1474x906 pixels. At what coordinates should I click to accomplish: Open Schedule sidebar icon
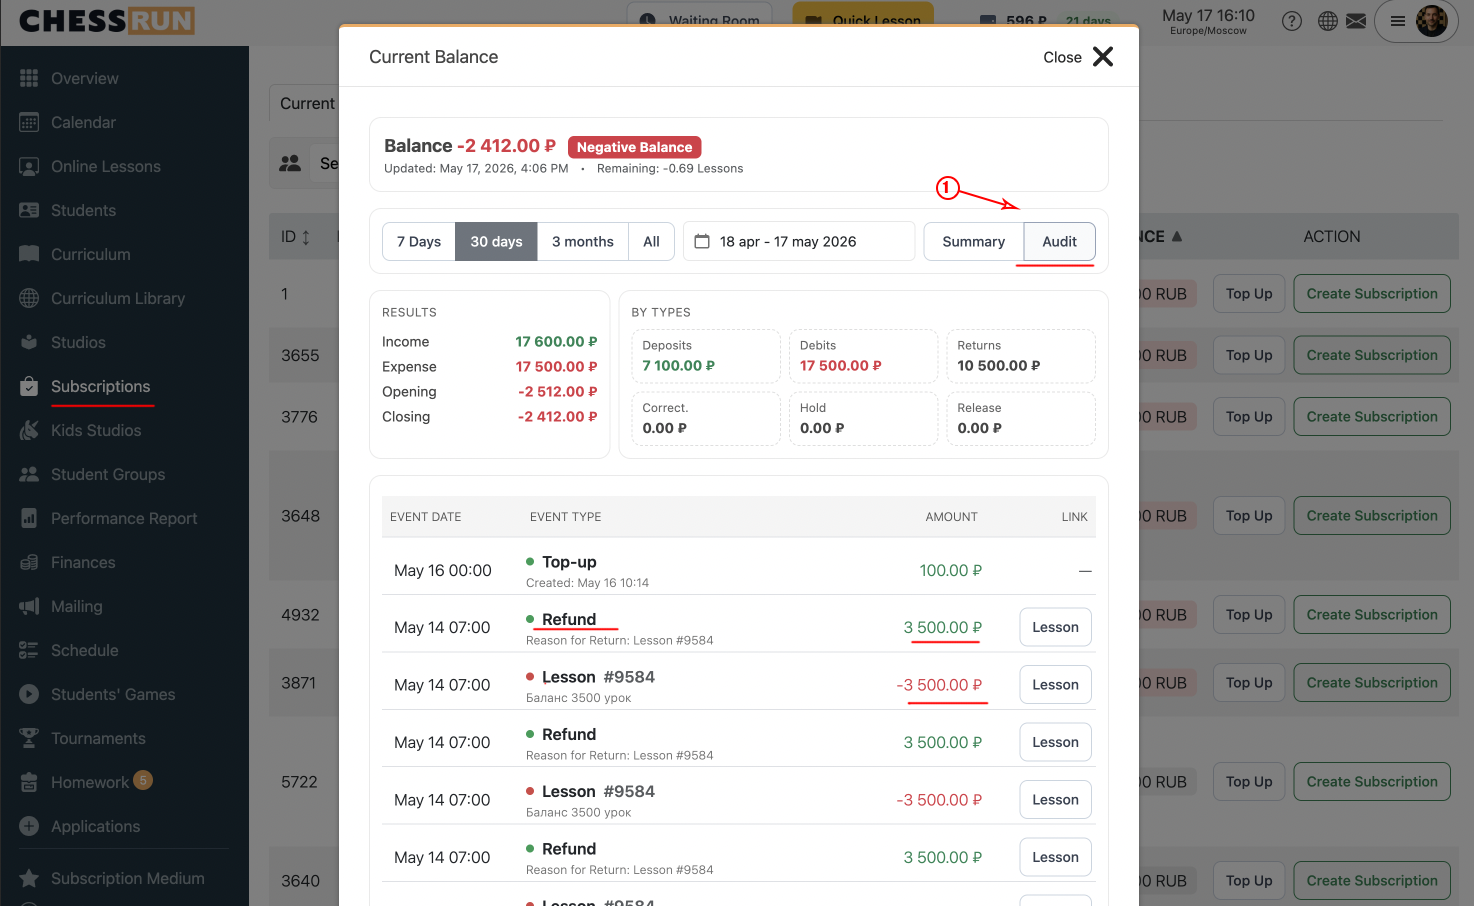click(29, 650)
